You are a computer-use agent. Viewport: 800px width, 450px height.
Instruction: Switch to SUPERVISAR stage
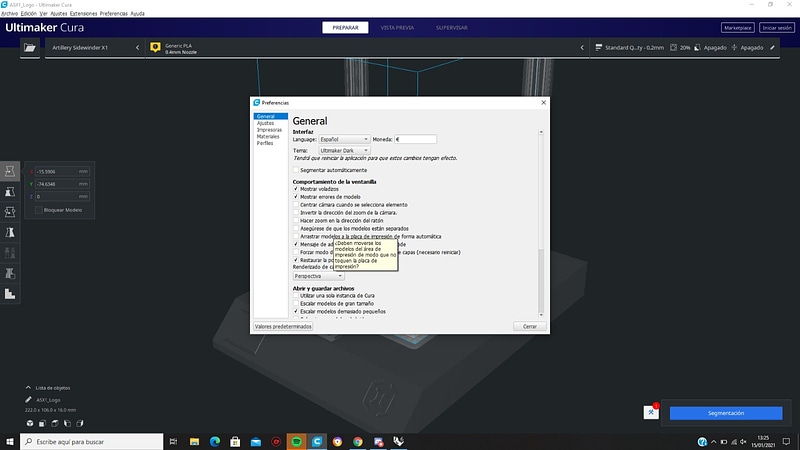452,28
